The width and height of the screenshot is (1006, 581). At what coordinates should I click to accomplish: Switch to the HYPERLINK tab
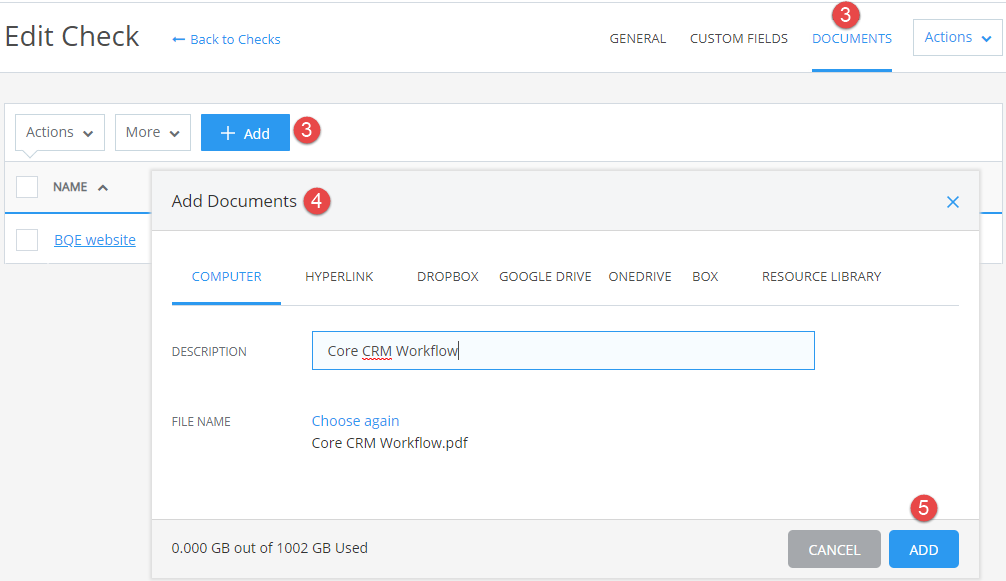[339, 276]
